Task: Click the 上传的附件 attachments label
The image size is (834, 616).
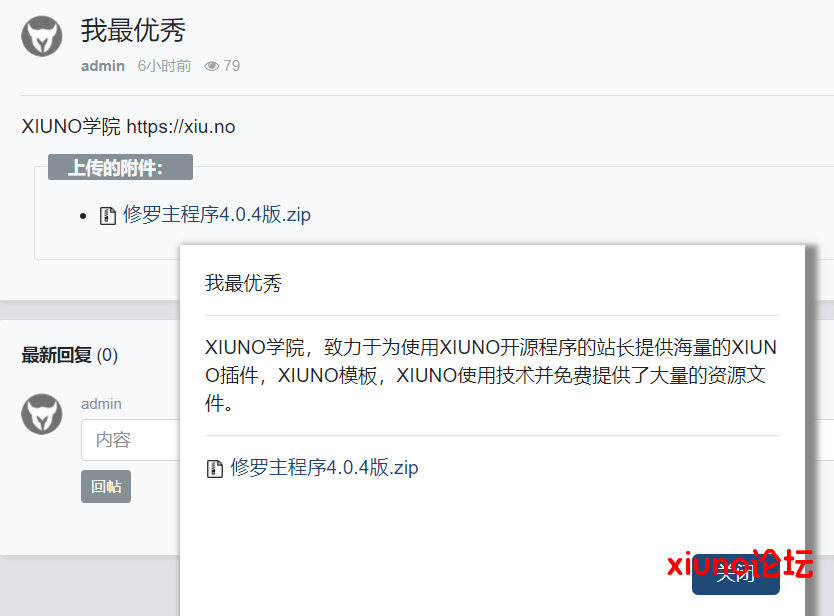Action: [x=120, y=167]
